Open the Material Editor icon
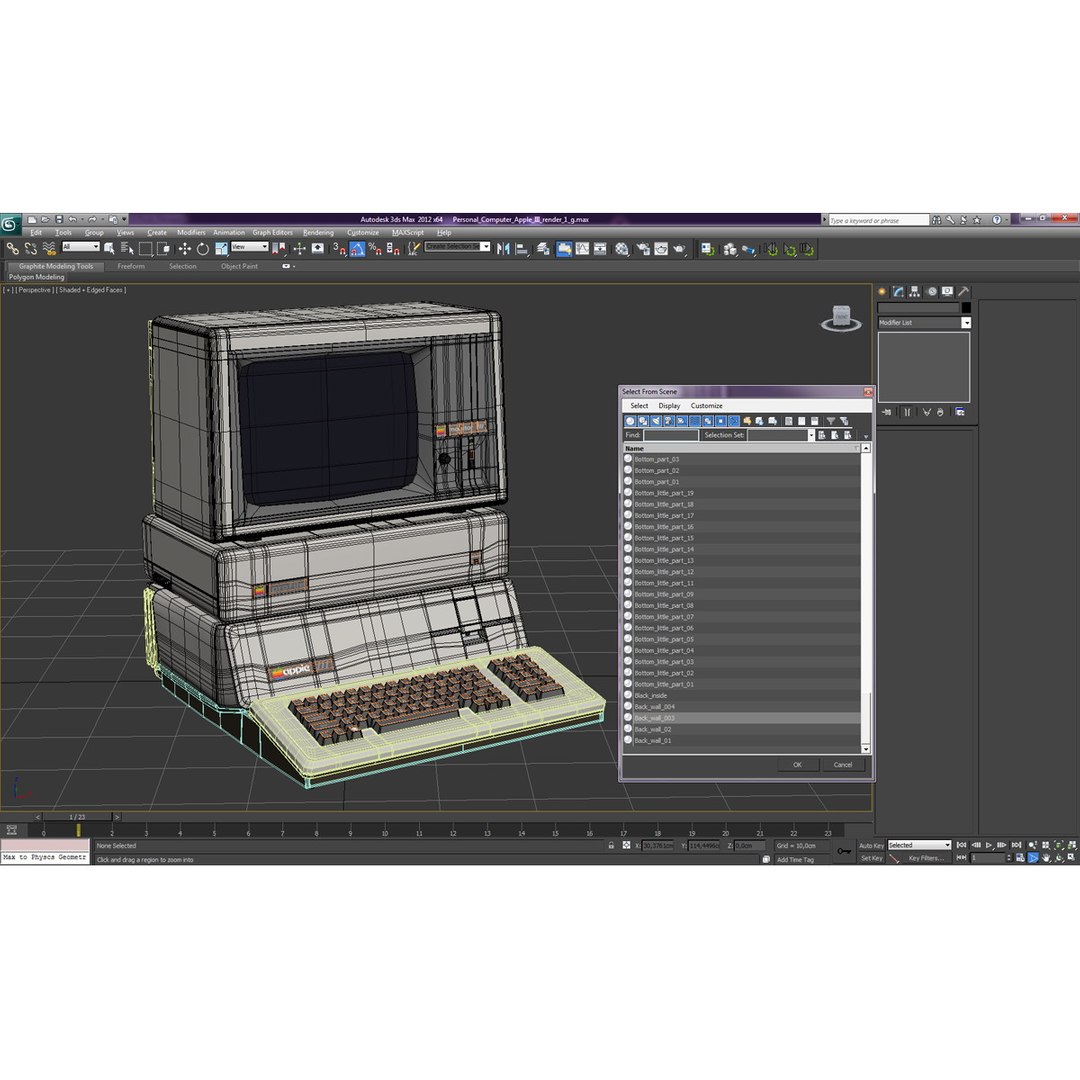 click(622, 249)
